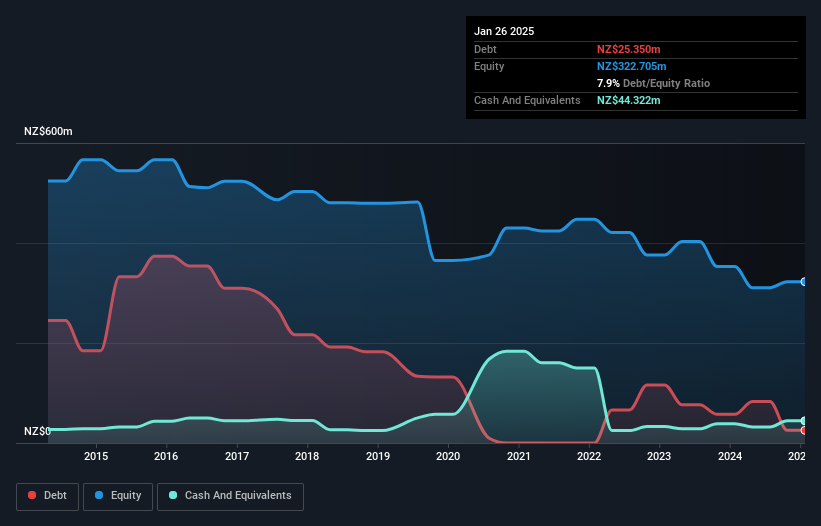This screenshot has width=821, height=526.
Task: Click the red dot in Debt legend
Action: point(33,496)
